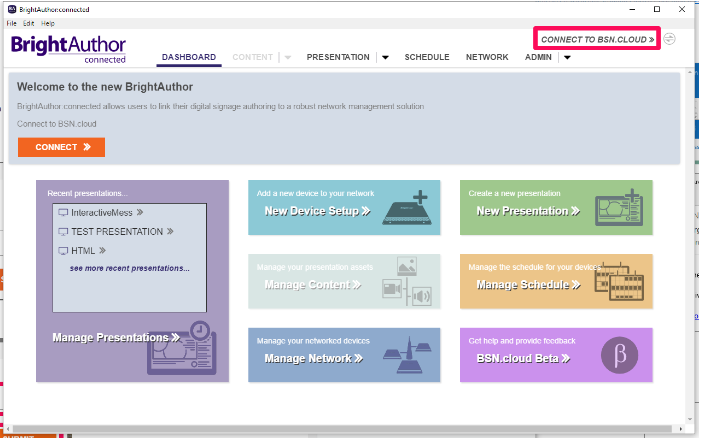Expand the Presentation tab dropdown arrow
The image size is (704, 440).
[385, 57]
